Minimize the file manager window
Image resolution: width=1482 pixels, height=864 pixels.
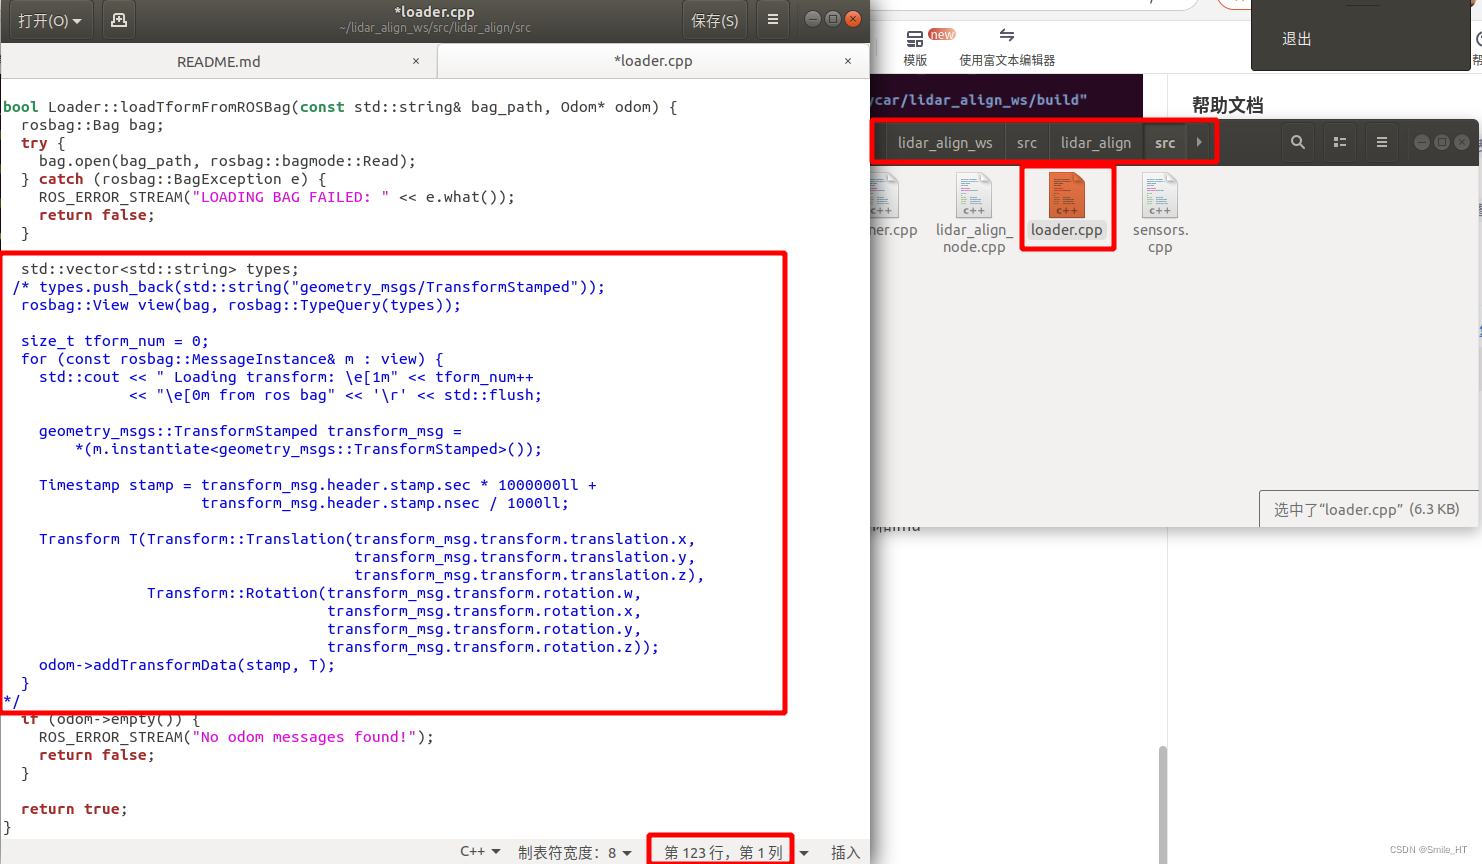point(1421,142)
